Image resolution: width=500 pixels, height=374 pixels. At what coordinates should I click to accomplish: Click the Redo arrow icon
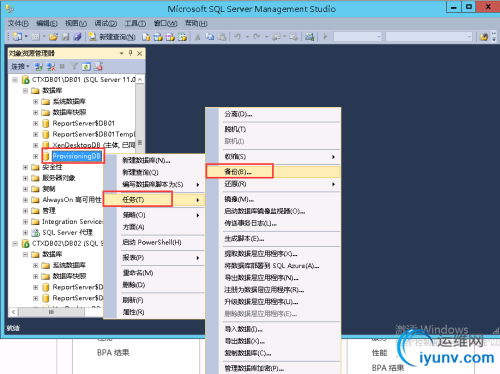click(x=256, y=37)
